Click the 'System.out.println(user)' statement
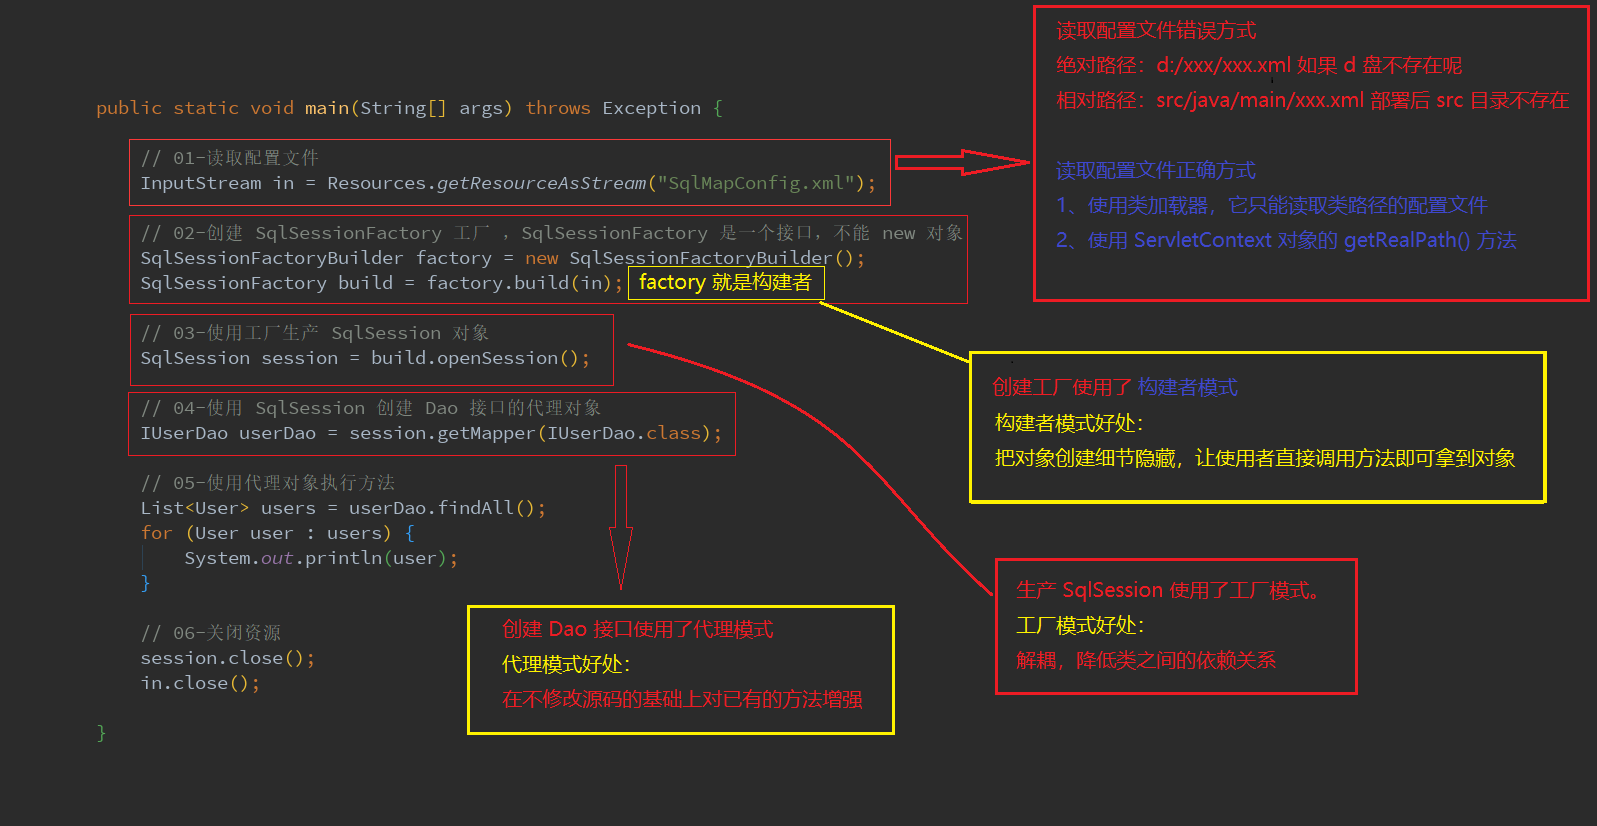The image size is (1597, 826). point(320,558)
